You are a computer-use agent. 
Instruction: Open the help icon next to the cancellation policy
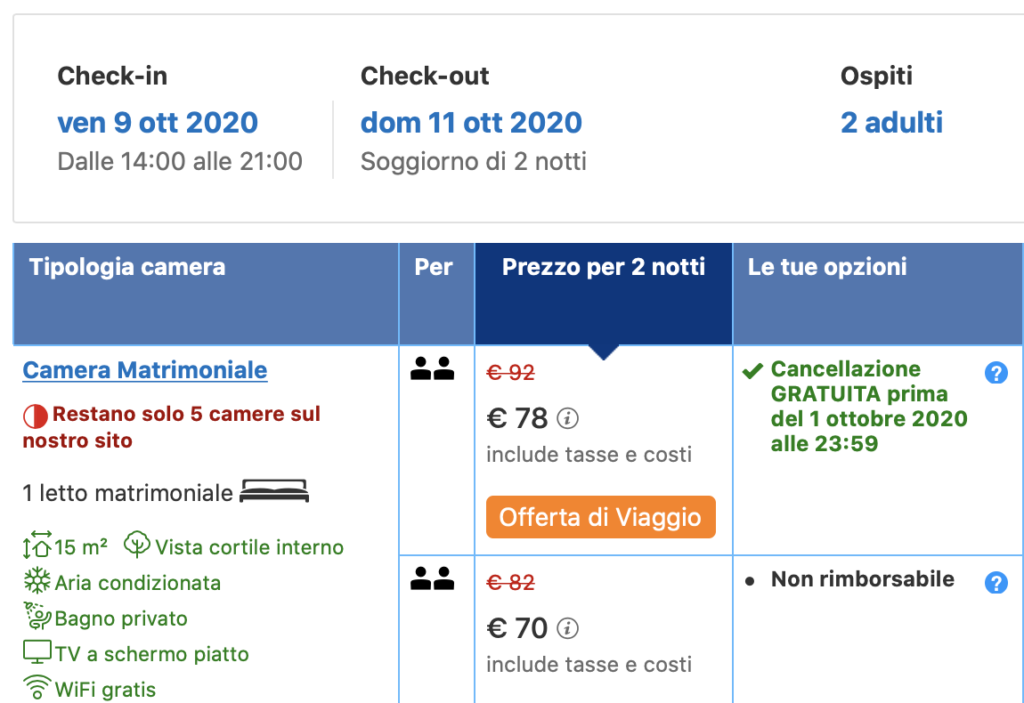(996, 372)
